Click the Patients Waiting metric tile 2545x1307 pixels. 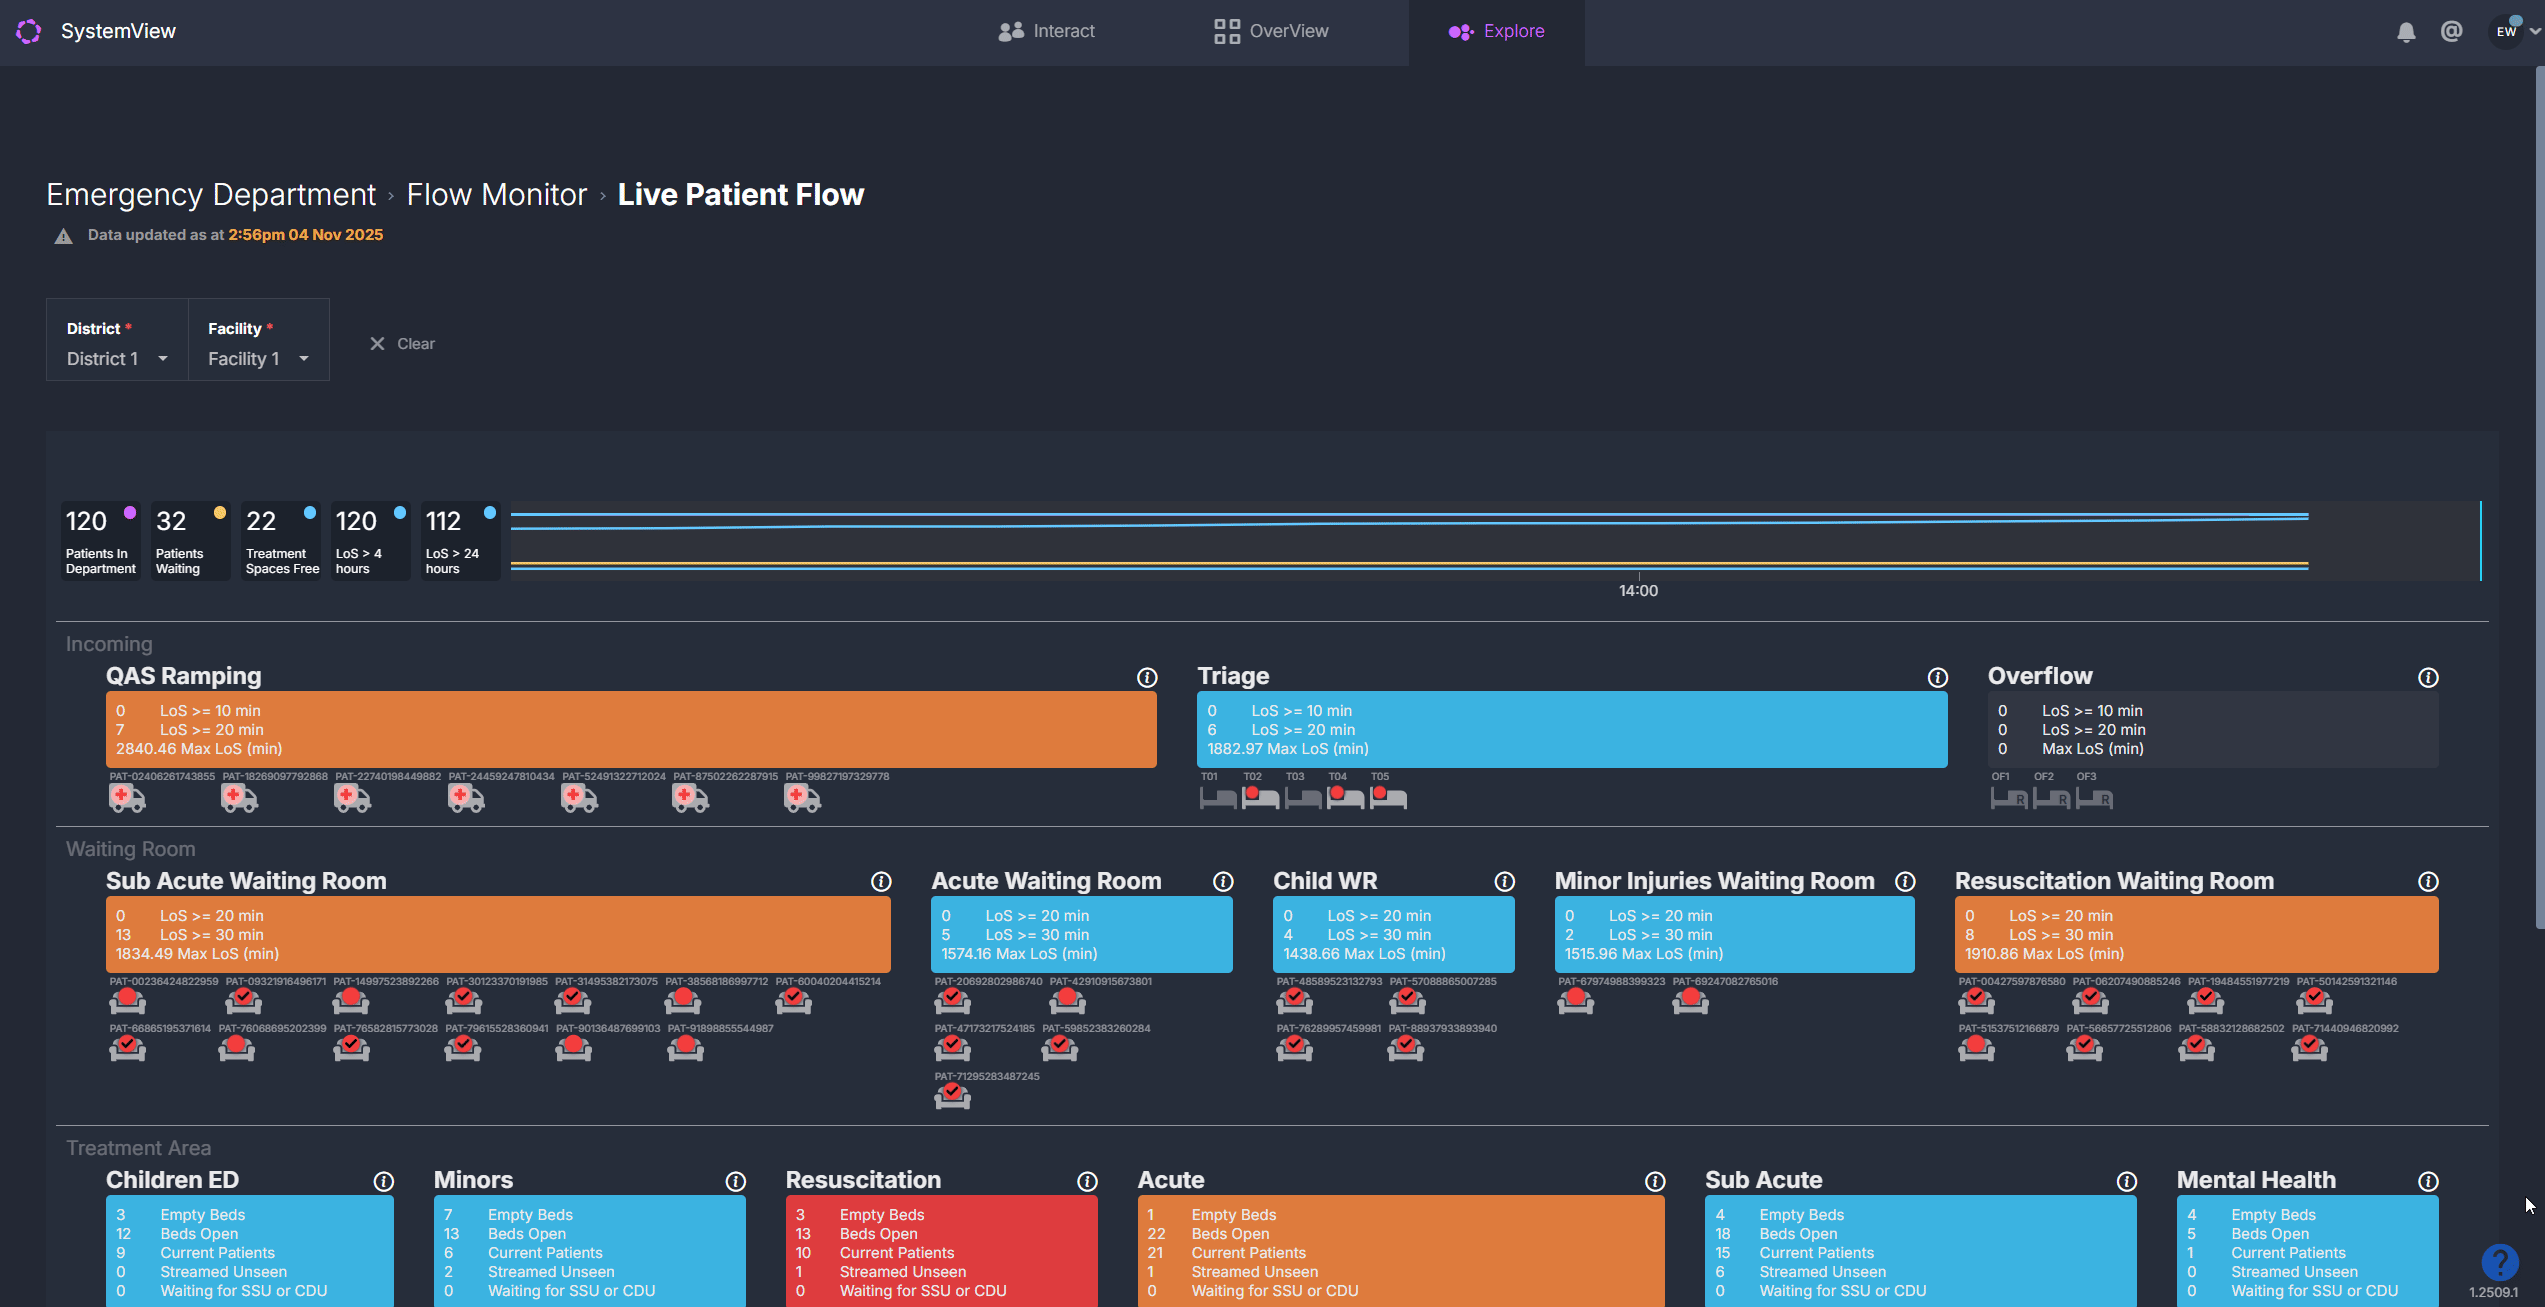(190, 541)
